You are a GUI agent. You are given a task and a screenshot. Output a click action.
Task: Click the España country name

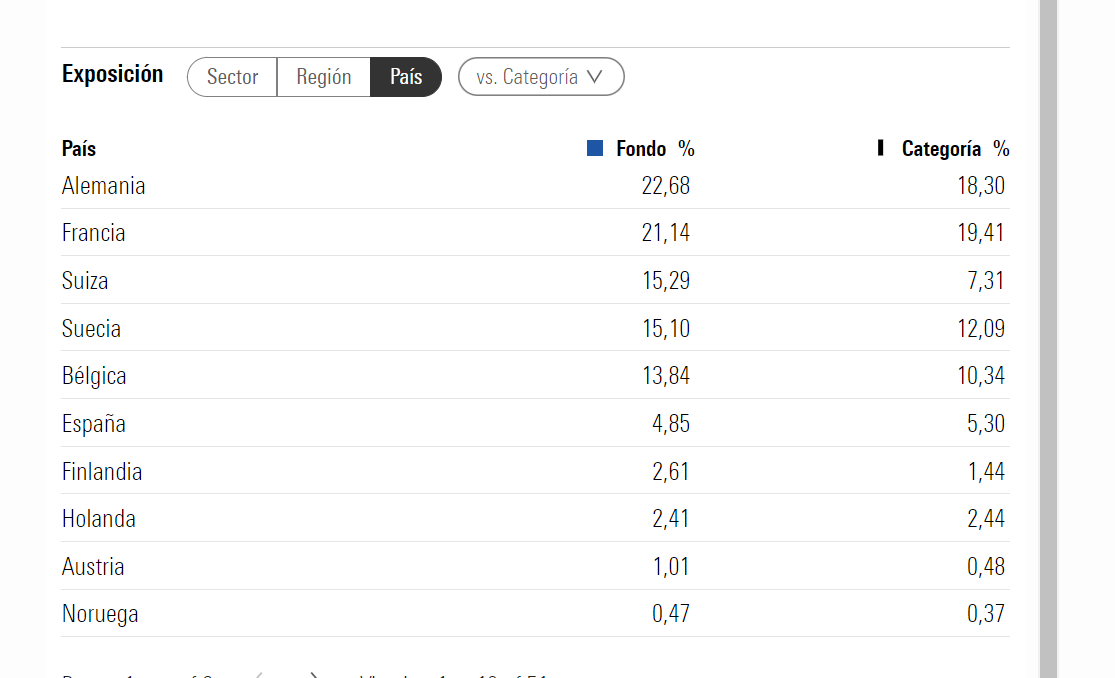point(94,424)
